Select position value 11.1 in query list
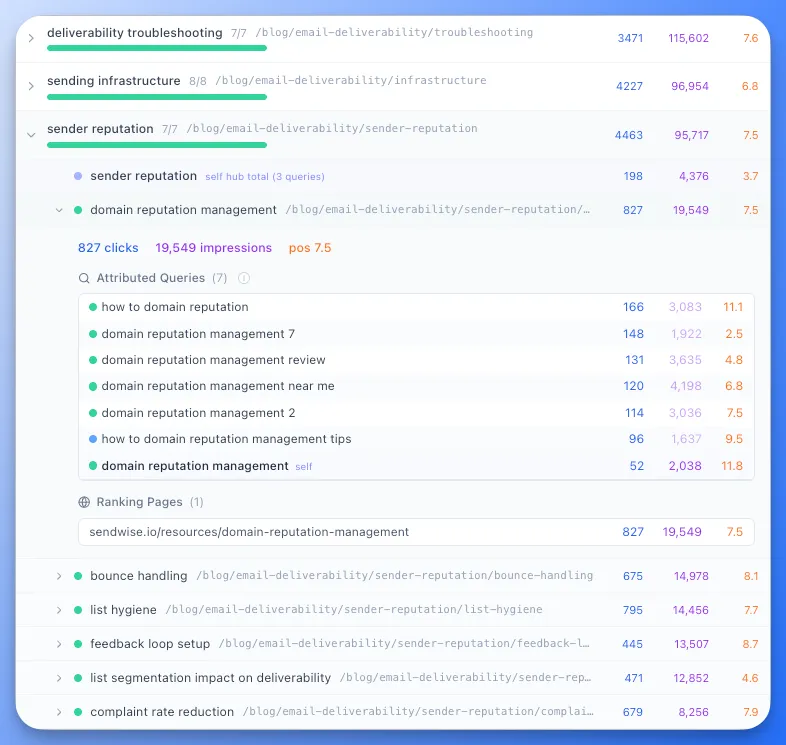Viewport: 786px width, 745px height. [x=733, y=307]
